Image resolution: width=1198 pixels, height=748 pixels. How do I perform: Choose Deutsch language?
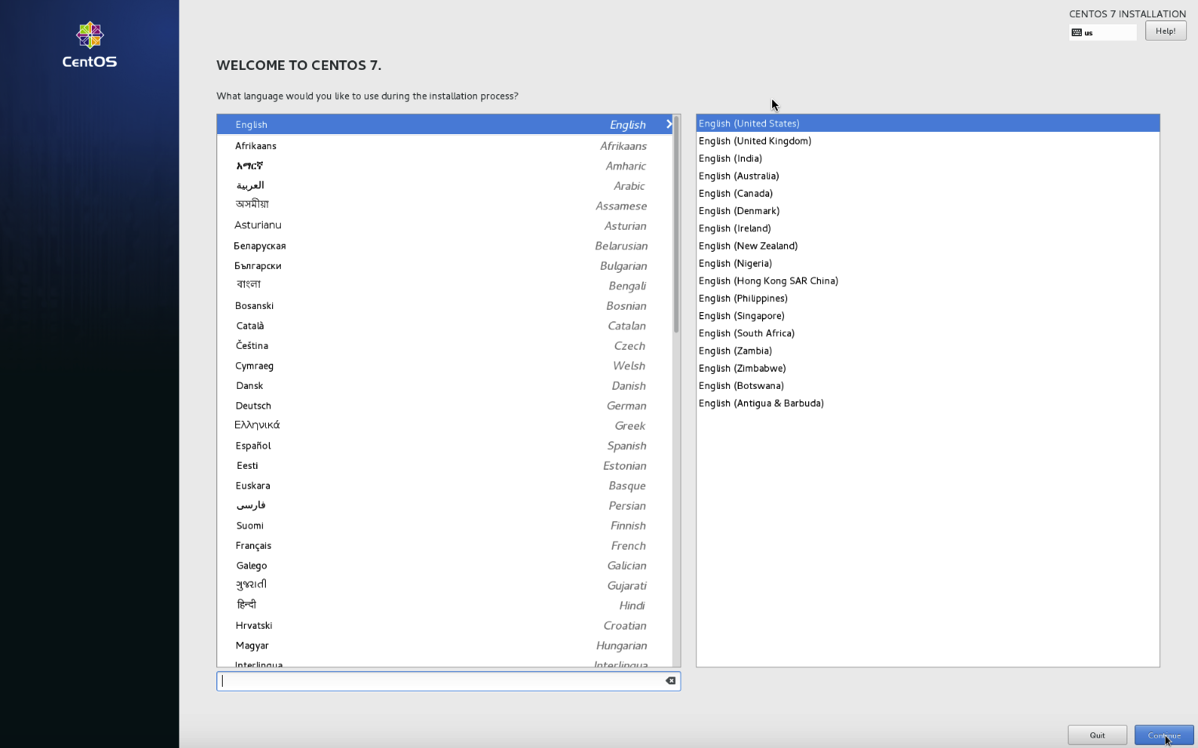pyautogui.click(x=445, y=405)
